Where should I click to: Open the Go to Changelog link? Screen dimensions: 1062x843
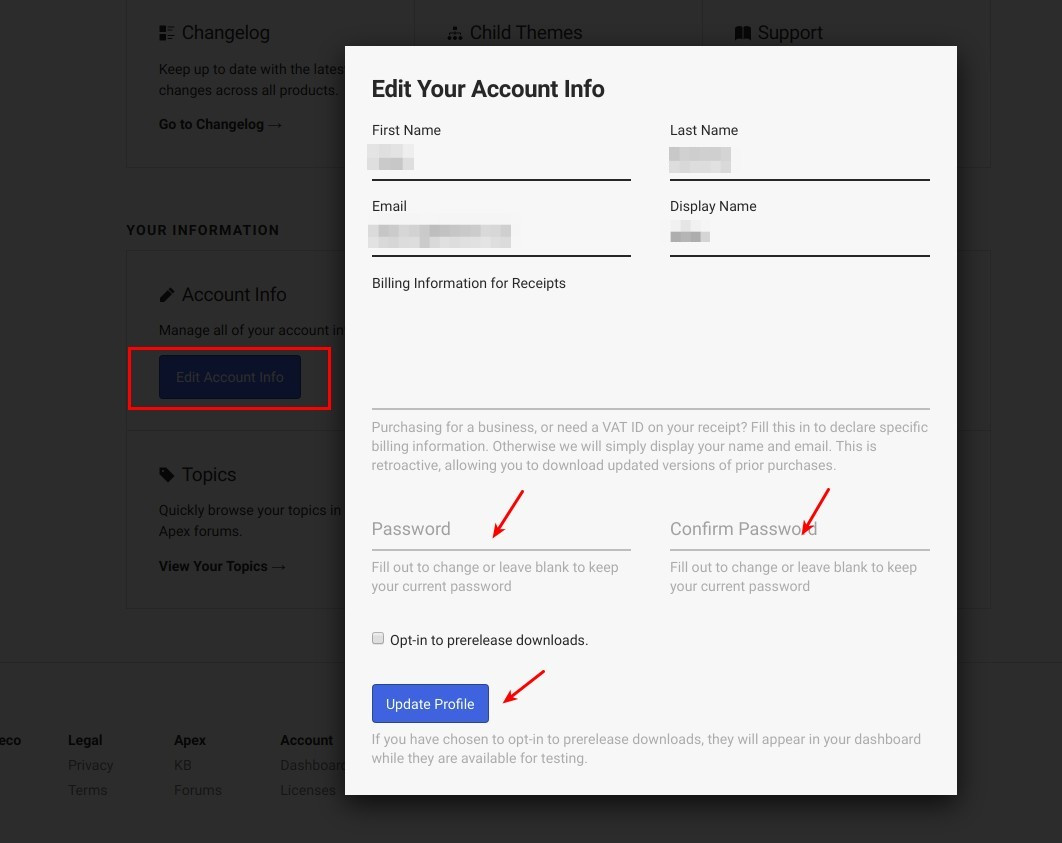(220, 125)
